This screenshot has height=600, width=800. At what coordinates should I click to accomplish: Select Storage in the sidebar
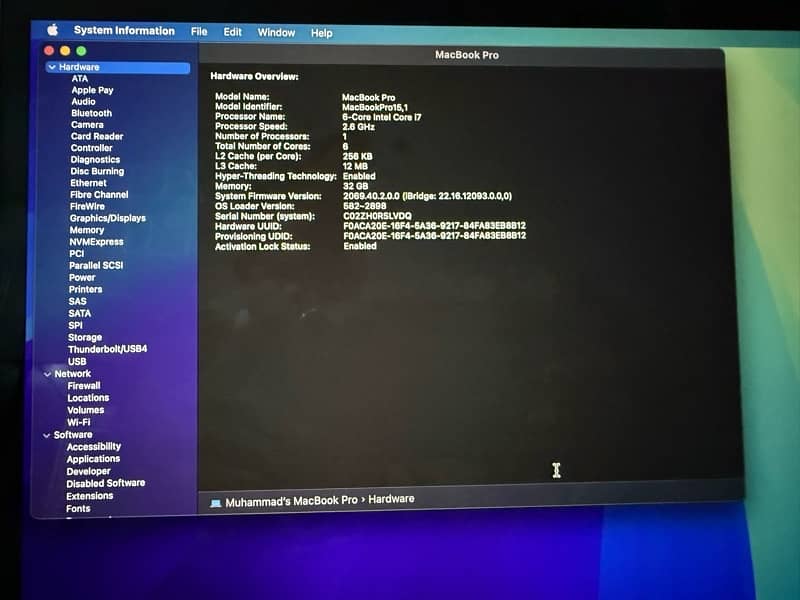point(85,338)
